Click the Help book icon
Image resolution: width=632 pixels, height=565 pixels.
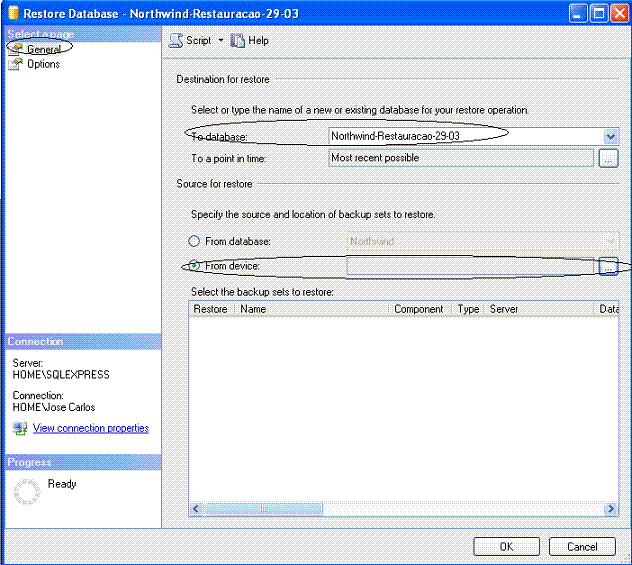pyautogui.click(x=237, y=40)
